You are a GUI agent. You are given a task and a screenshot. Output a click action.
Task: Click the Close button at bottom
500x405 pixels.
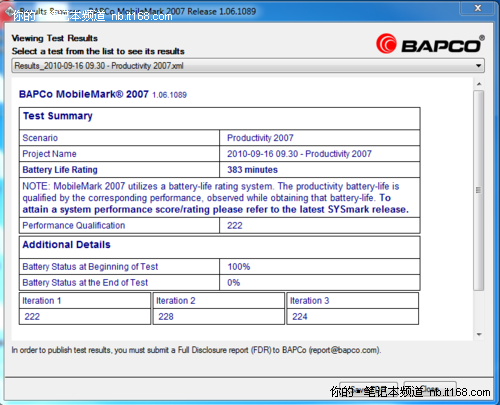[x=430, y=389]
